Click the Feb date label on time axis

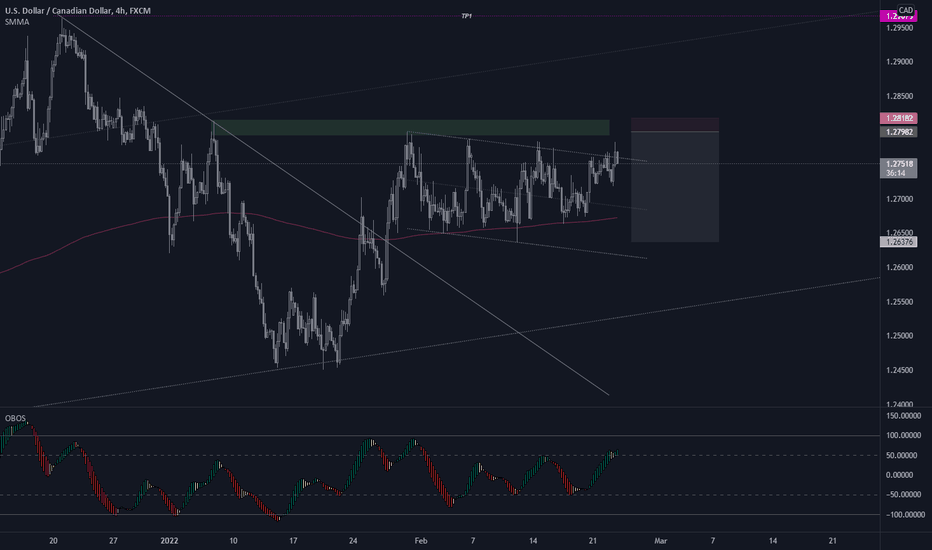tap(421, 541)
